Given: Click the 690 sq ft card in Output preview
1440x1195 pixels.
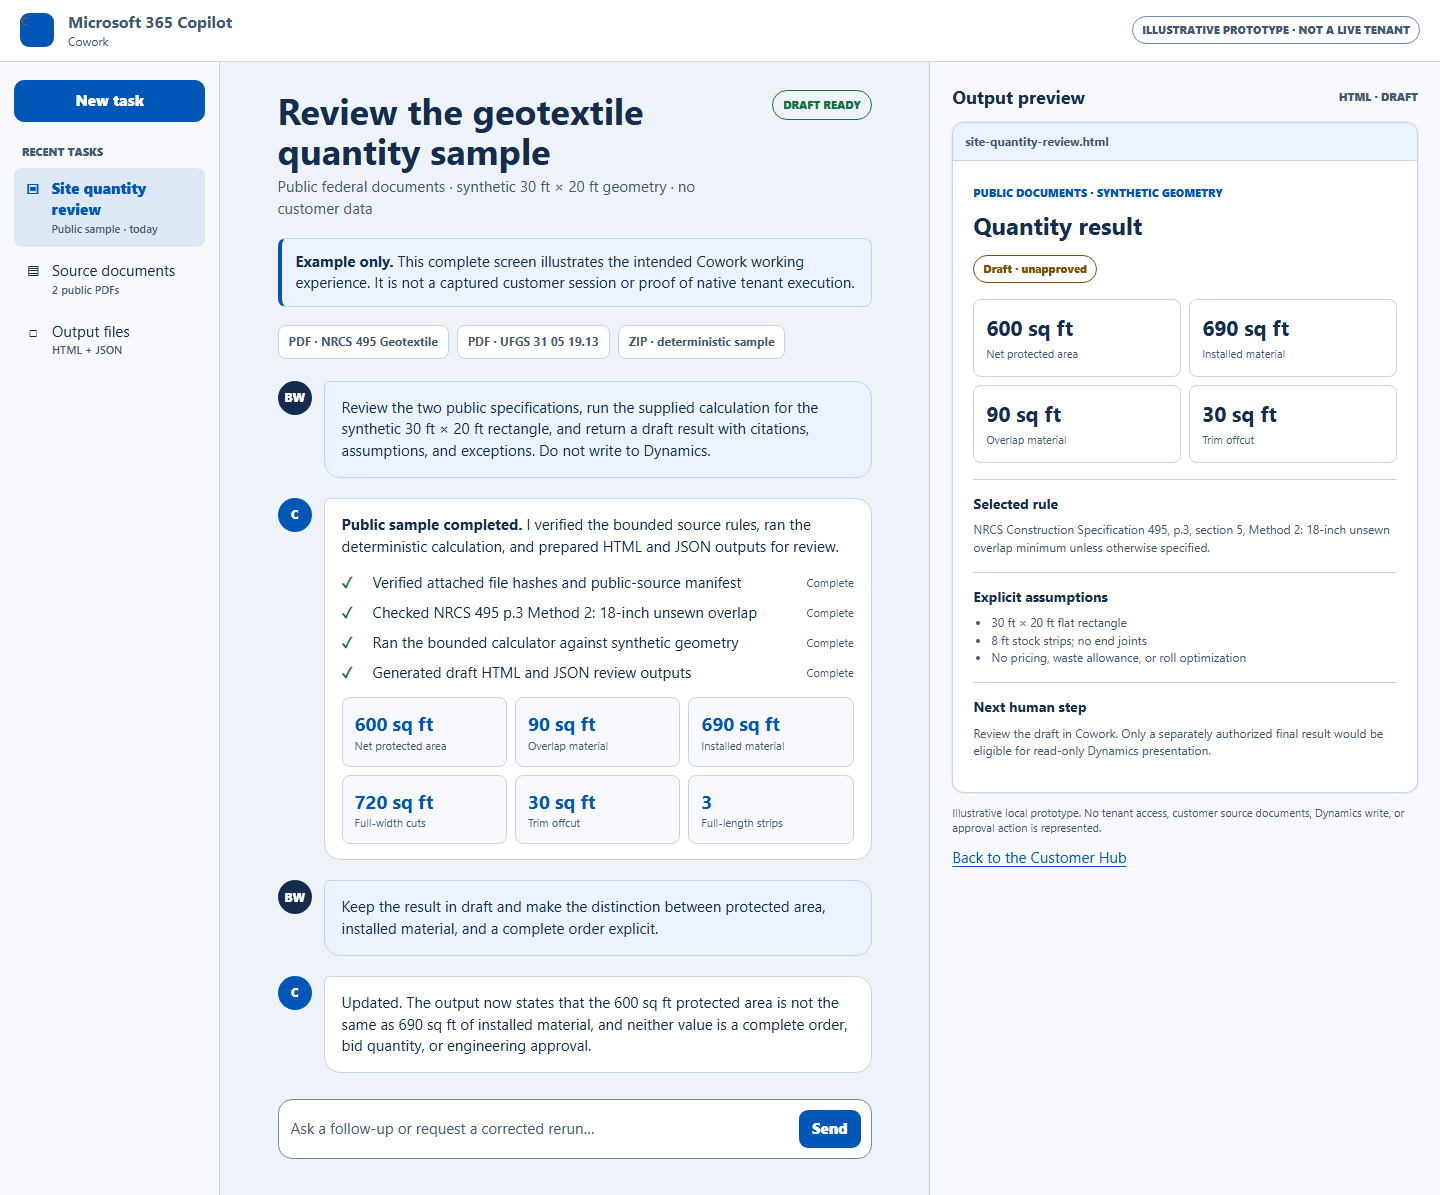Looking at the screenshot, I should coord(1293,338).
